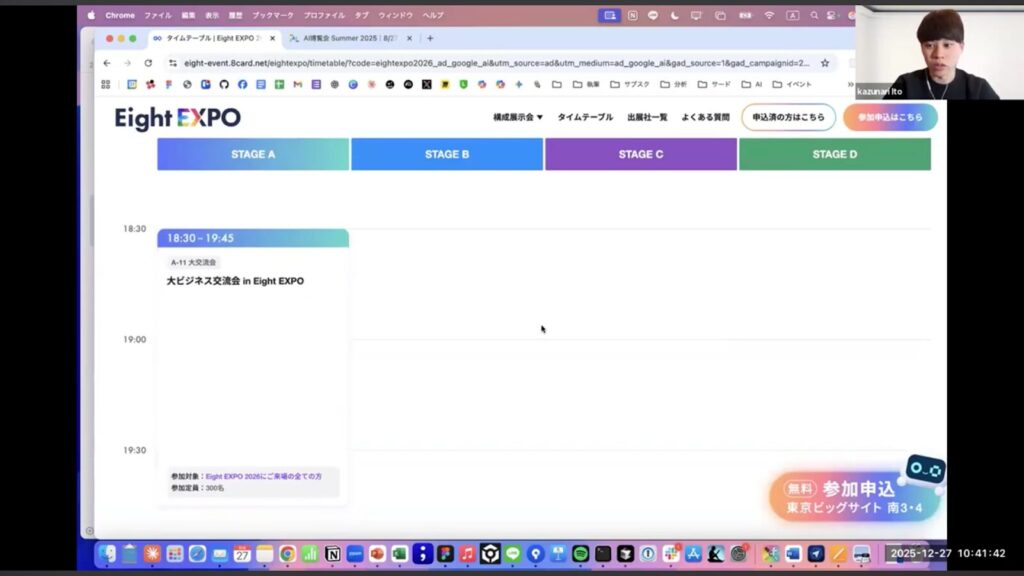Click the Eight EXPO logo

click(x=177, y=118)
